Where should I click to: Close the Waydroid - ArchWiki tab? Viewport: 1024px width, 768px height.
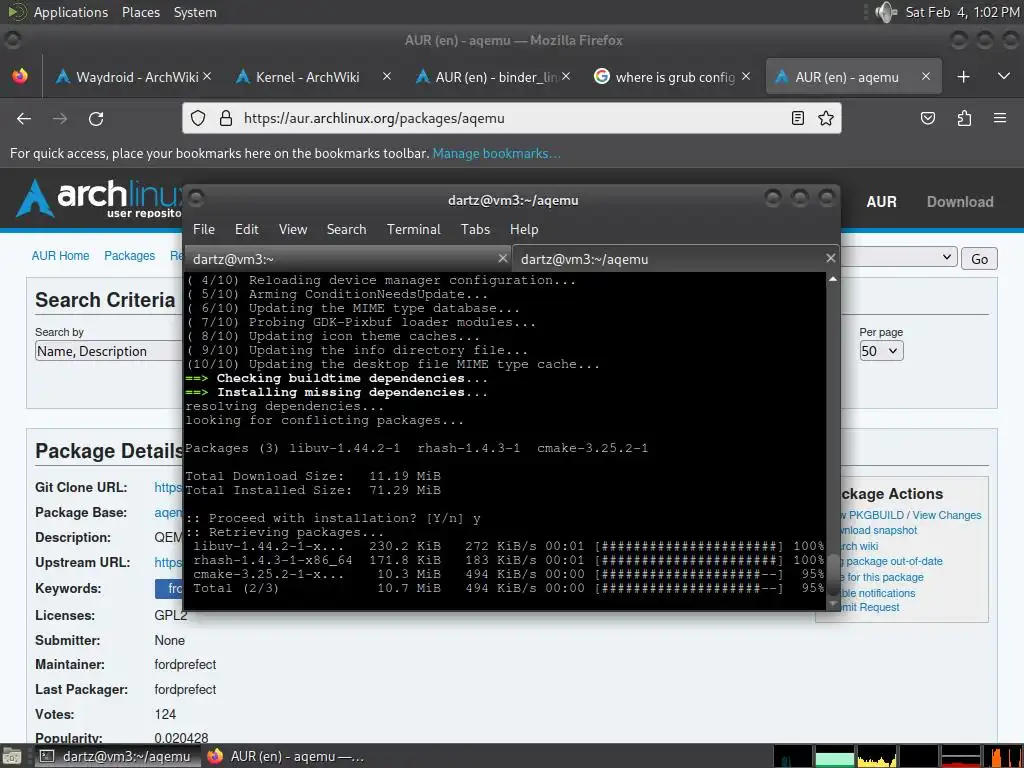coord(207,76)
